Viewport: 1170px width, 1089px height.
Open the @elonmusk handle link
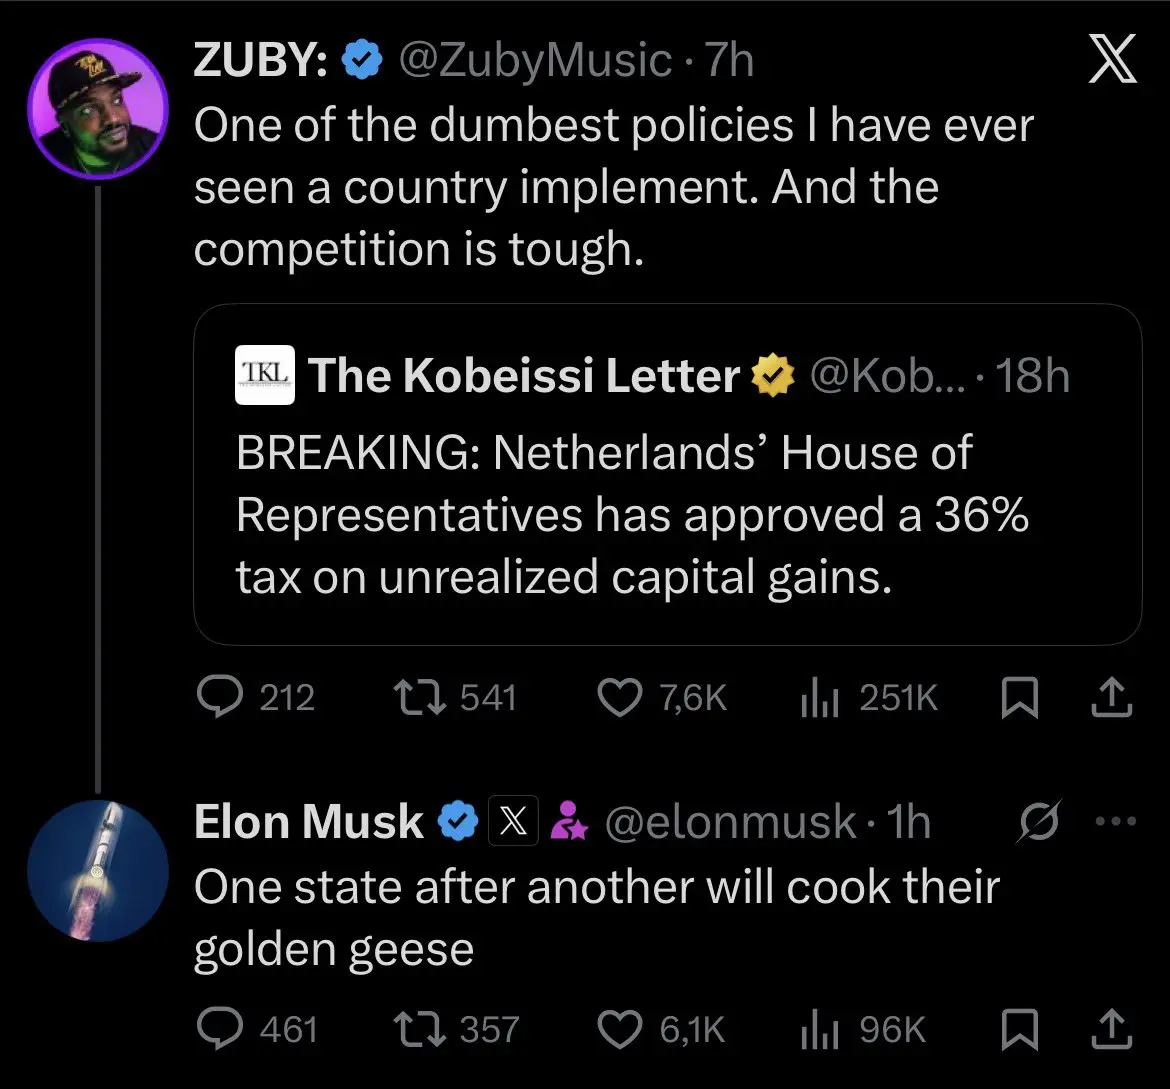730,822
